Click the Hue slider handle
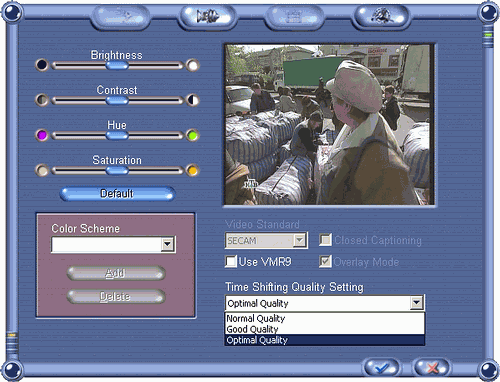Image resolution: width=500 pixels, height=382 pixels. click(117, 135)
